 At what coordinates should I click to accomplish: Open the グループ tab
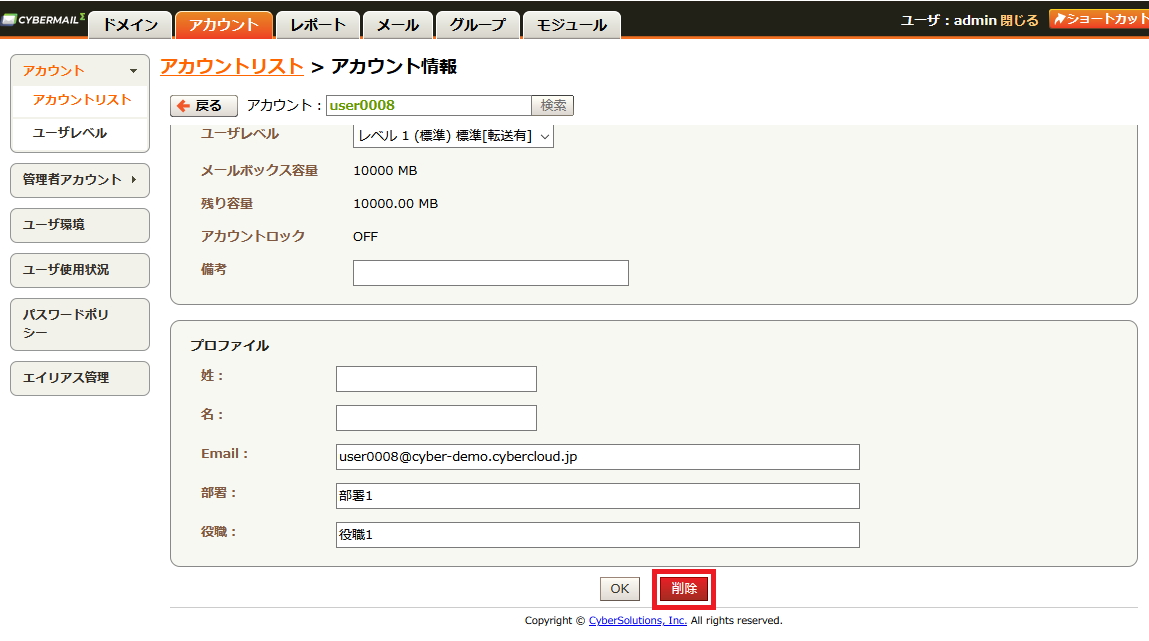click(x=478, y=25)
